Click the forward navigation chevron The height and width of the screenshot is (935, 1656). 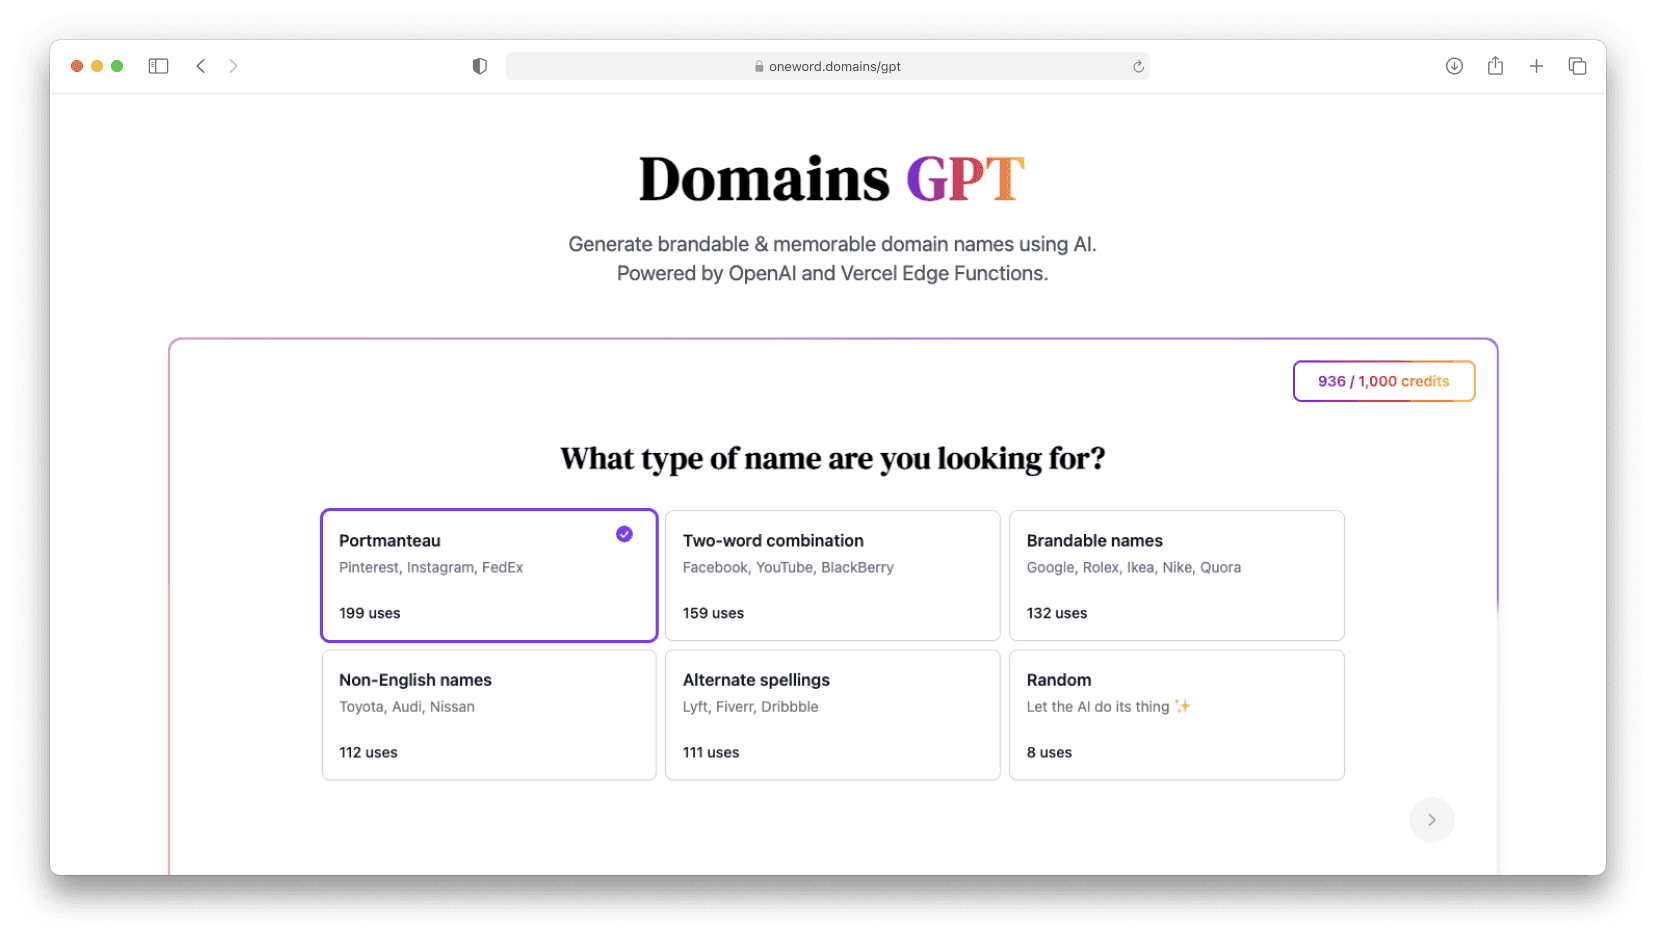click(x=233, y=65)
